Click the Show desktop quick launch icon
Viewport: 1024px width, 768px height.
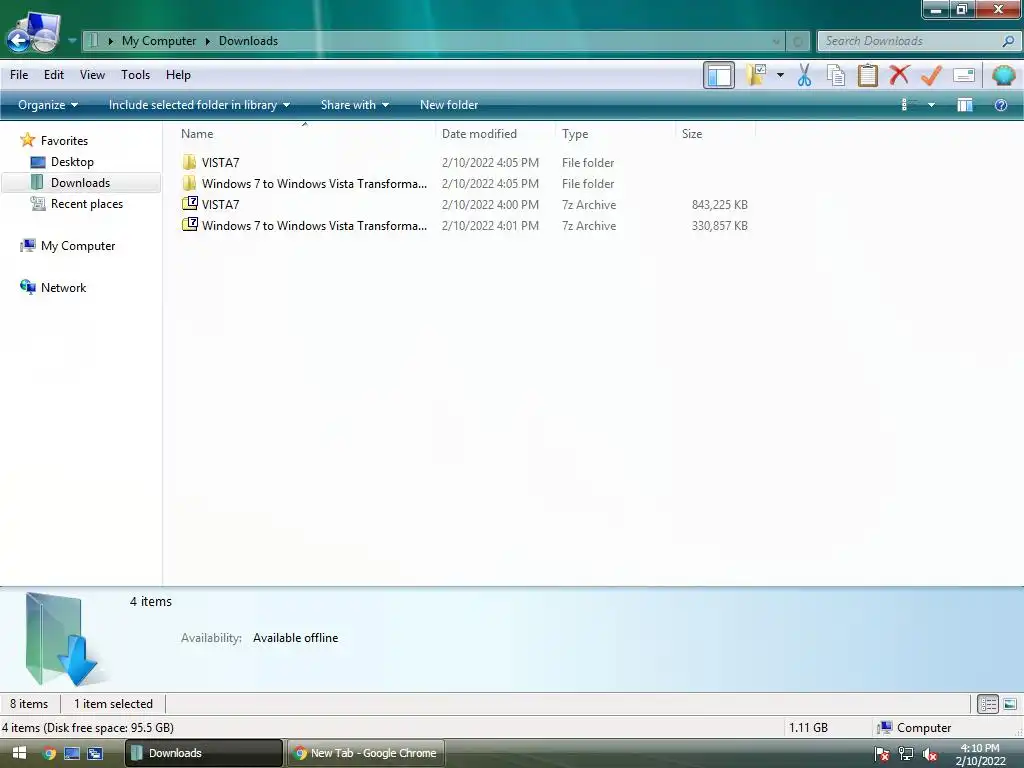coord(72,753)
